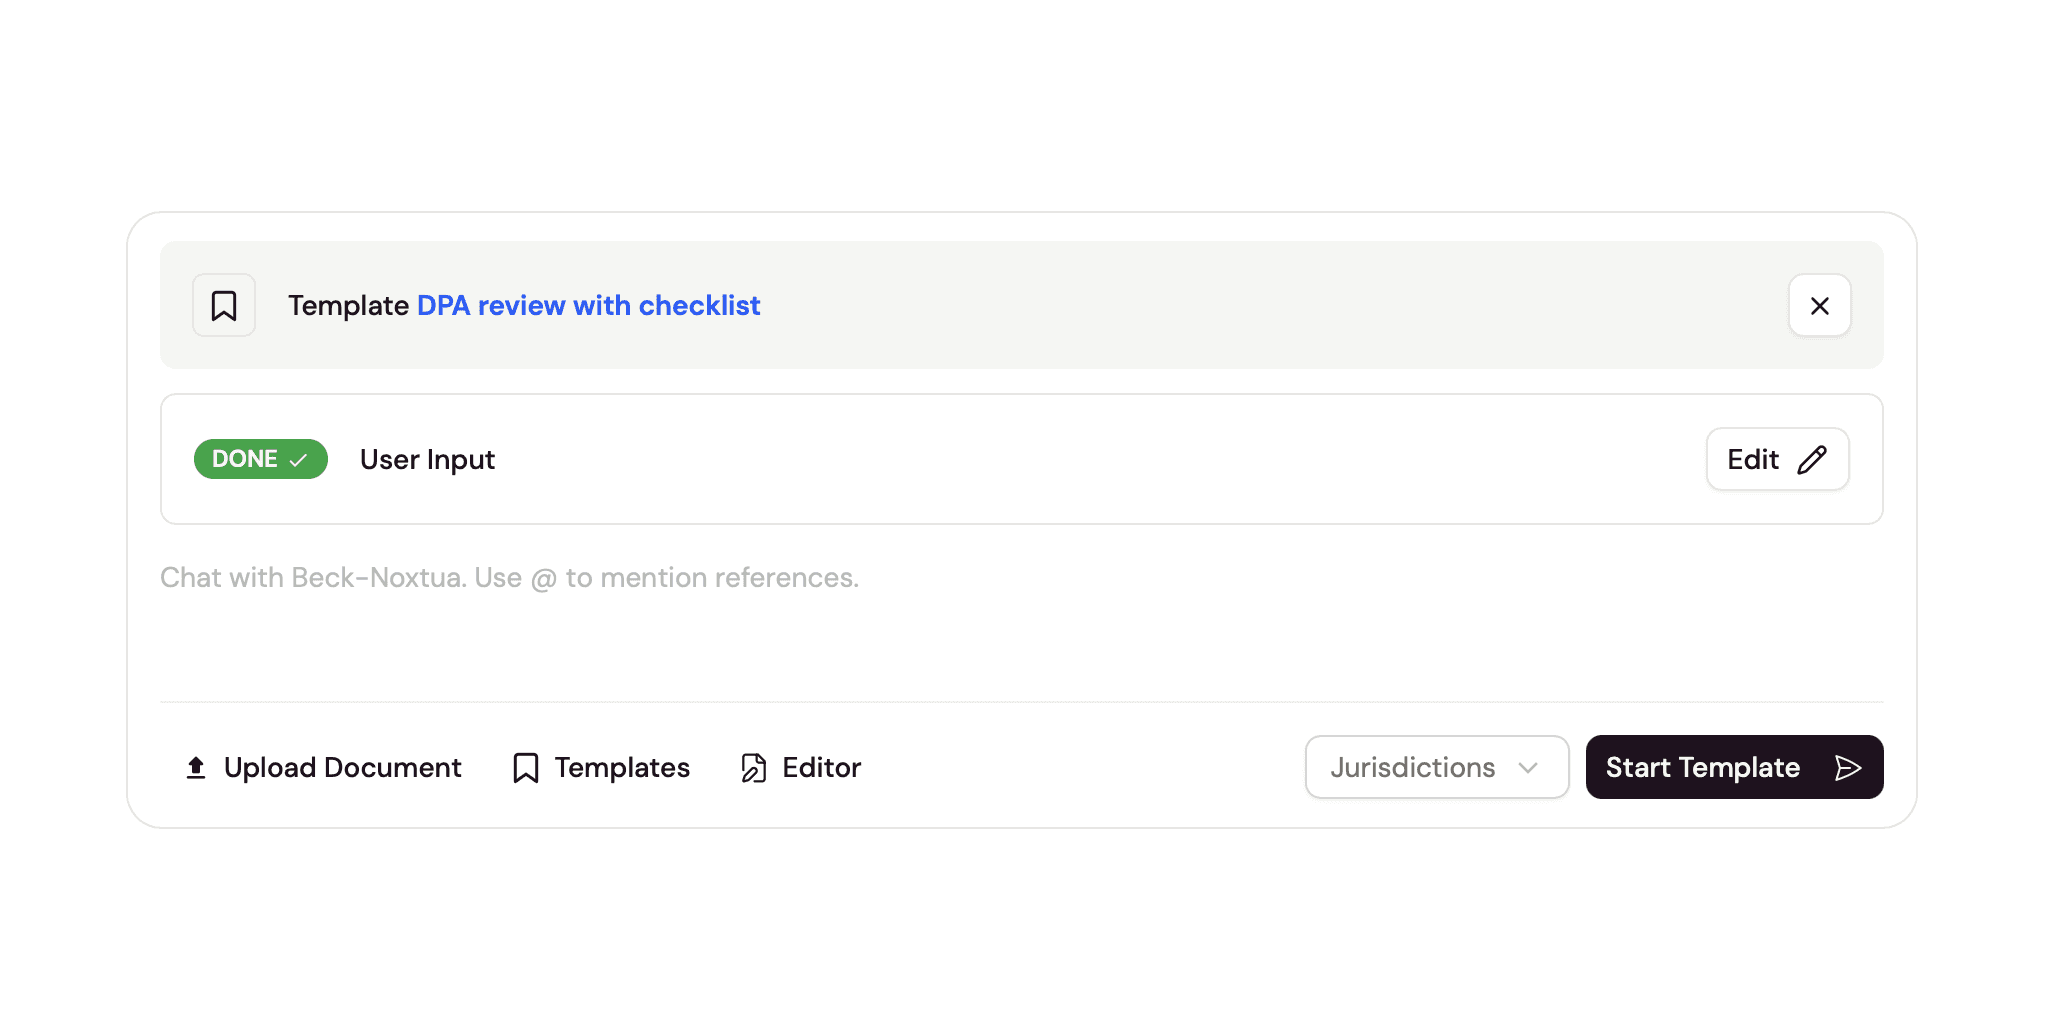The image size is (2072, 1016).
Task: Edit the User Input step
Action: click(x=1777, y=459)
